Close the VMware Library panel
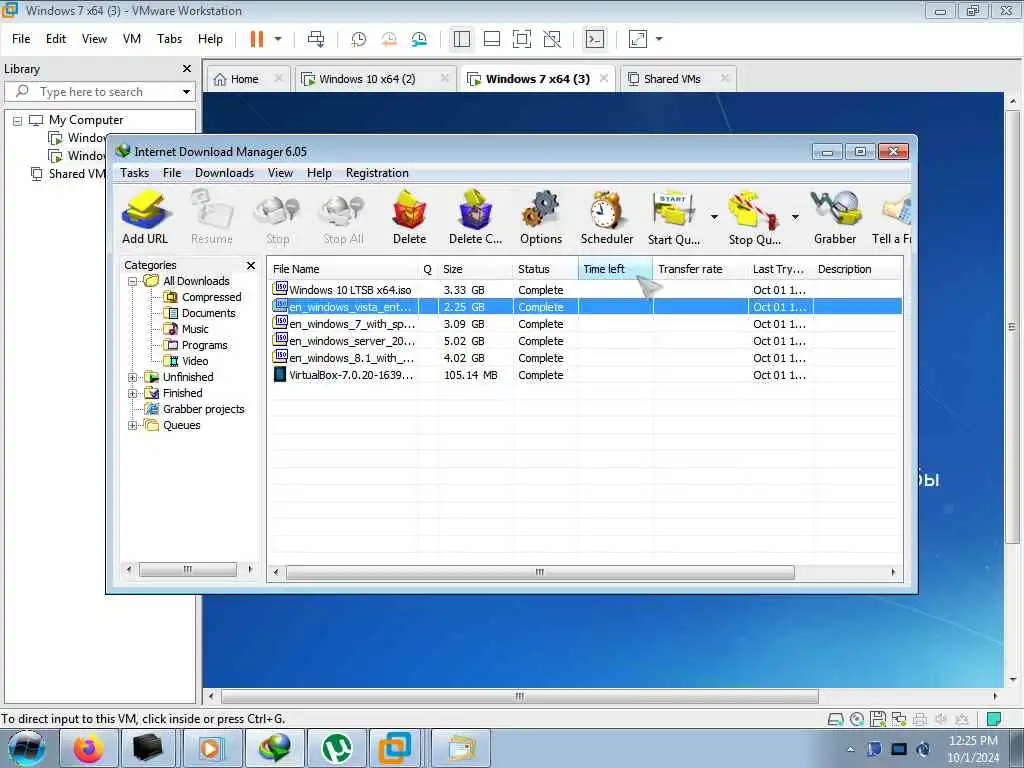 187,69
